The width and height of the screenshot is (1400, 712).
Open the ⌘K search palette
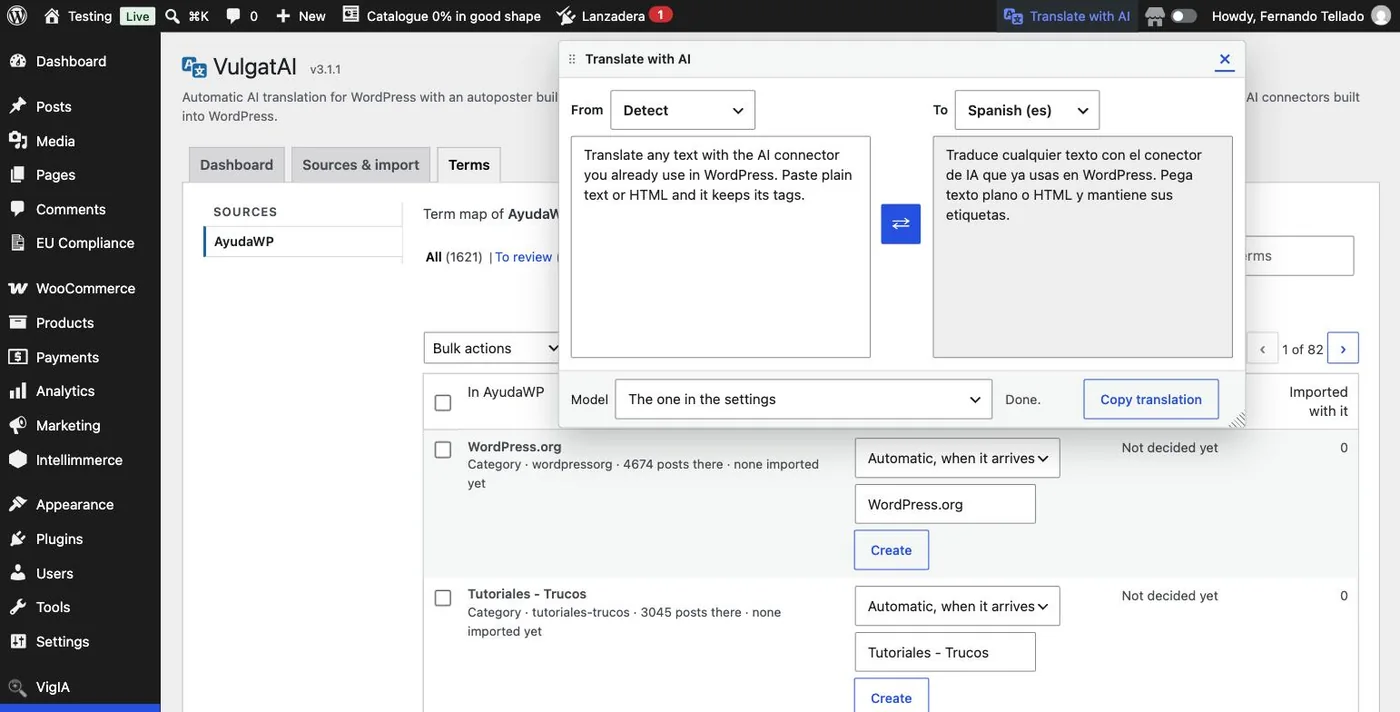(187, 16)
